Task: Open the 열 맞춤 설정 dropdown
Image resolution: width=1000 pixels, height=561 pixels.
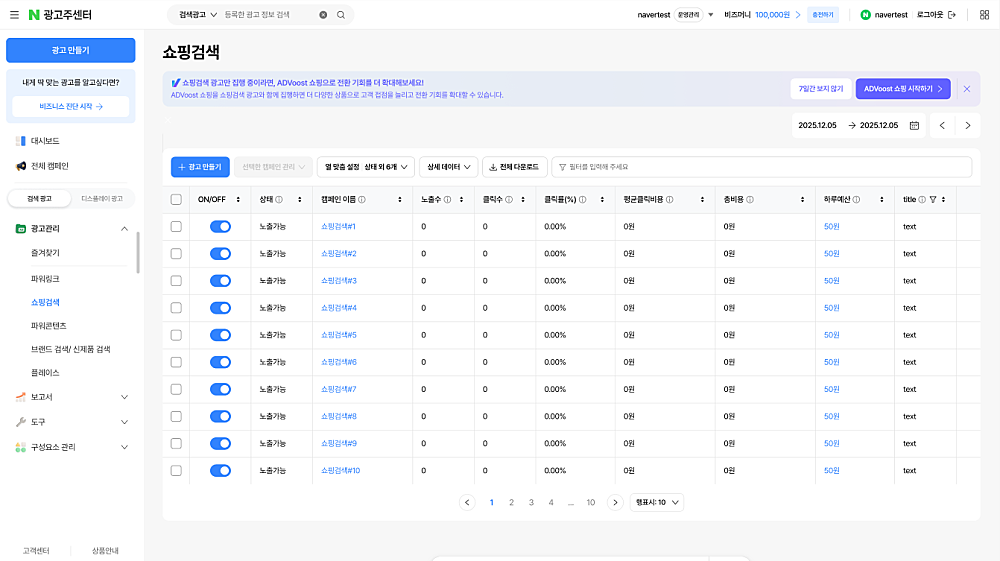Action: click(x=366, y=167)
